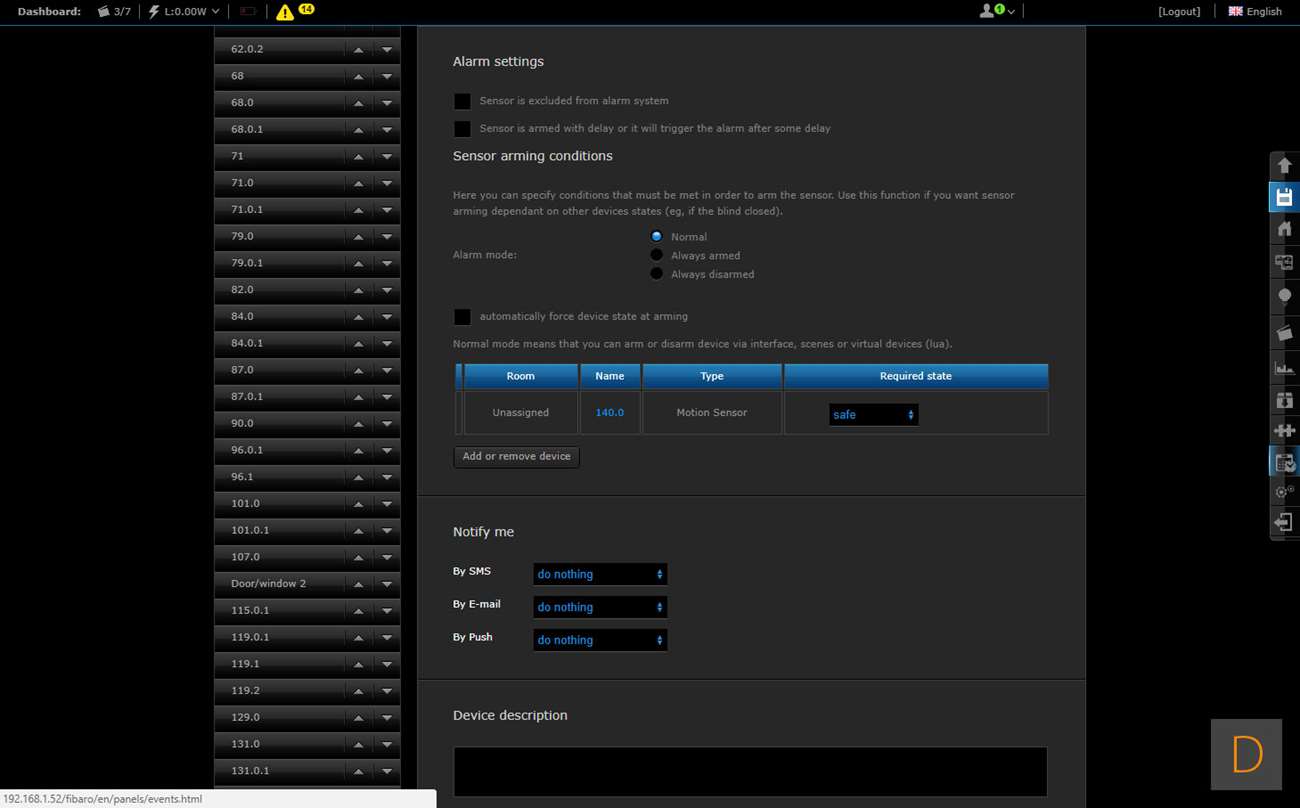Screen dimensions: 1300x808
Task: Click the 'Add or remove device' button
Action: coord(516,456)
